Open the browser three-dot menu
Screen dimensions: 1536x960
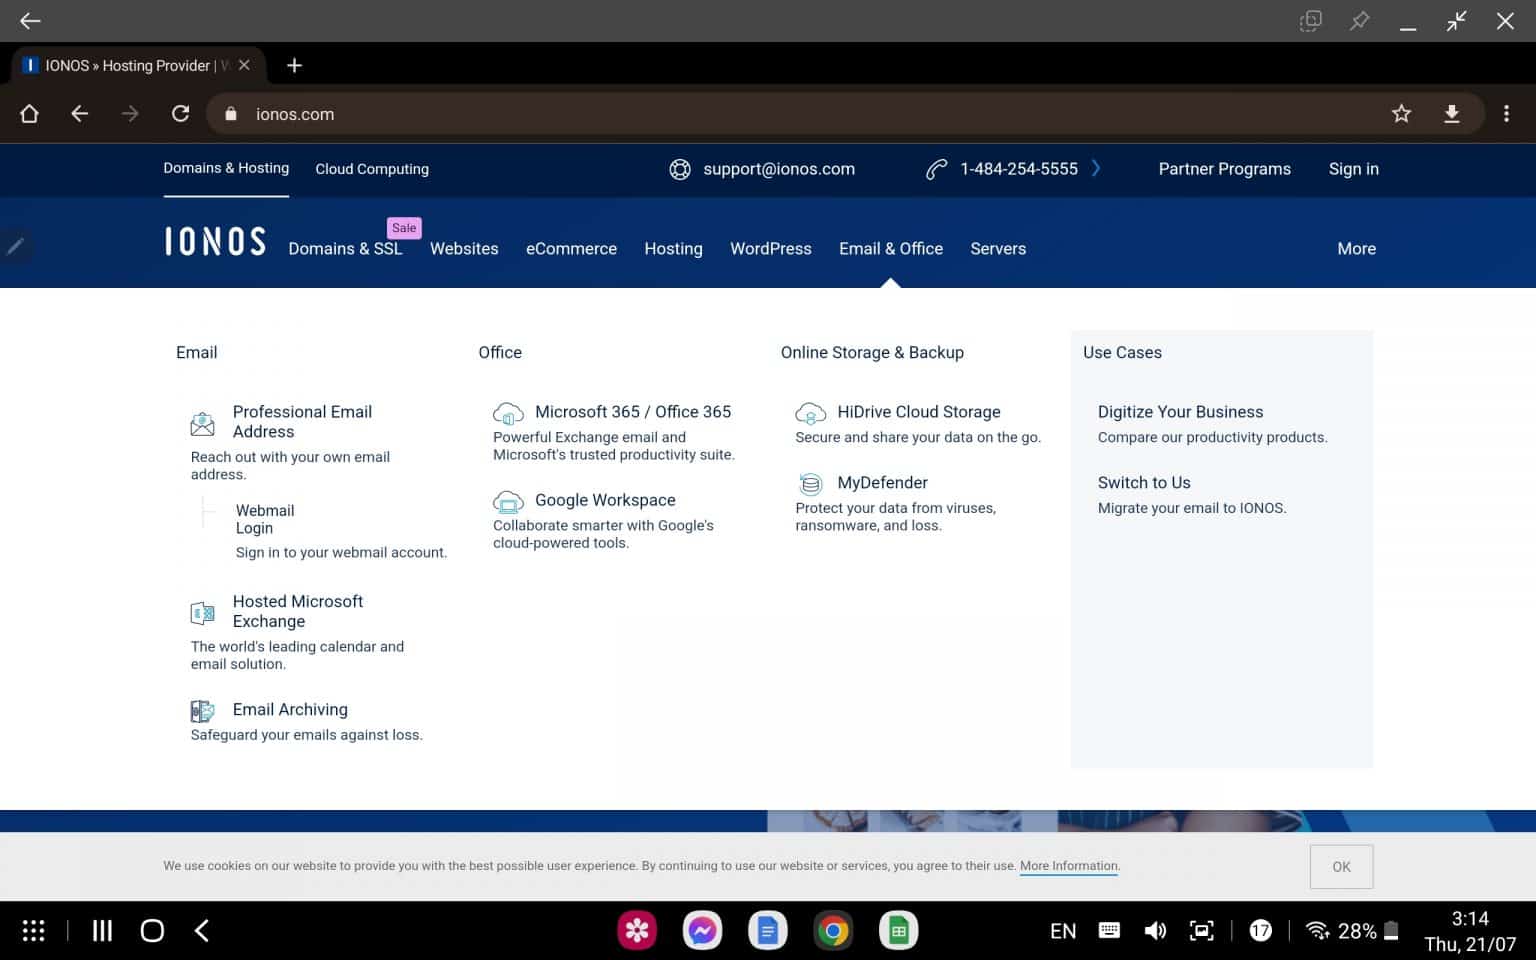pyautogui.click(x=1507, y=113)
